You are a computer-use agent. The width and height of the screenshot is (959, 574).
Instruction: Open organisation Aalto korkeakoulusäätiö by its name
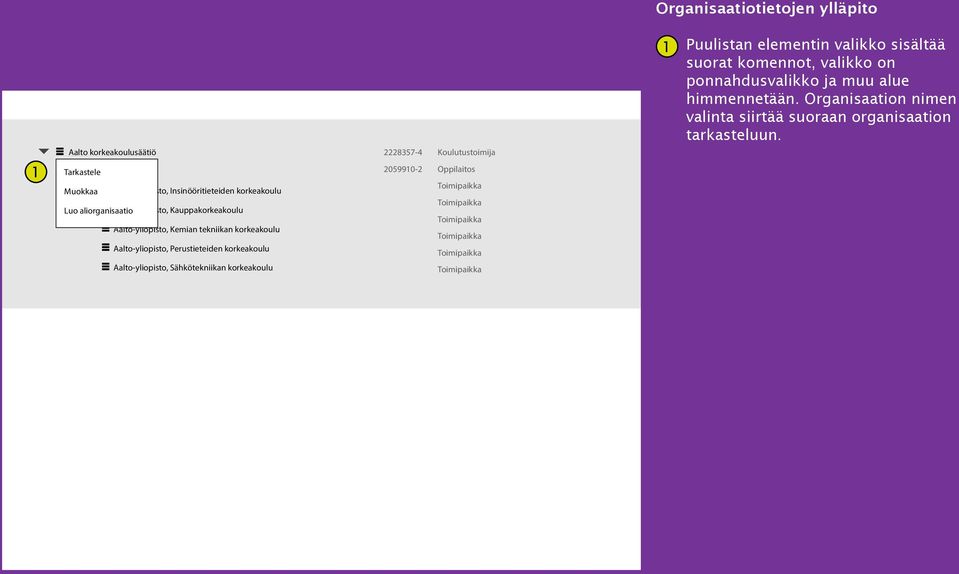click(x=112, y=152)
